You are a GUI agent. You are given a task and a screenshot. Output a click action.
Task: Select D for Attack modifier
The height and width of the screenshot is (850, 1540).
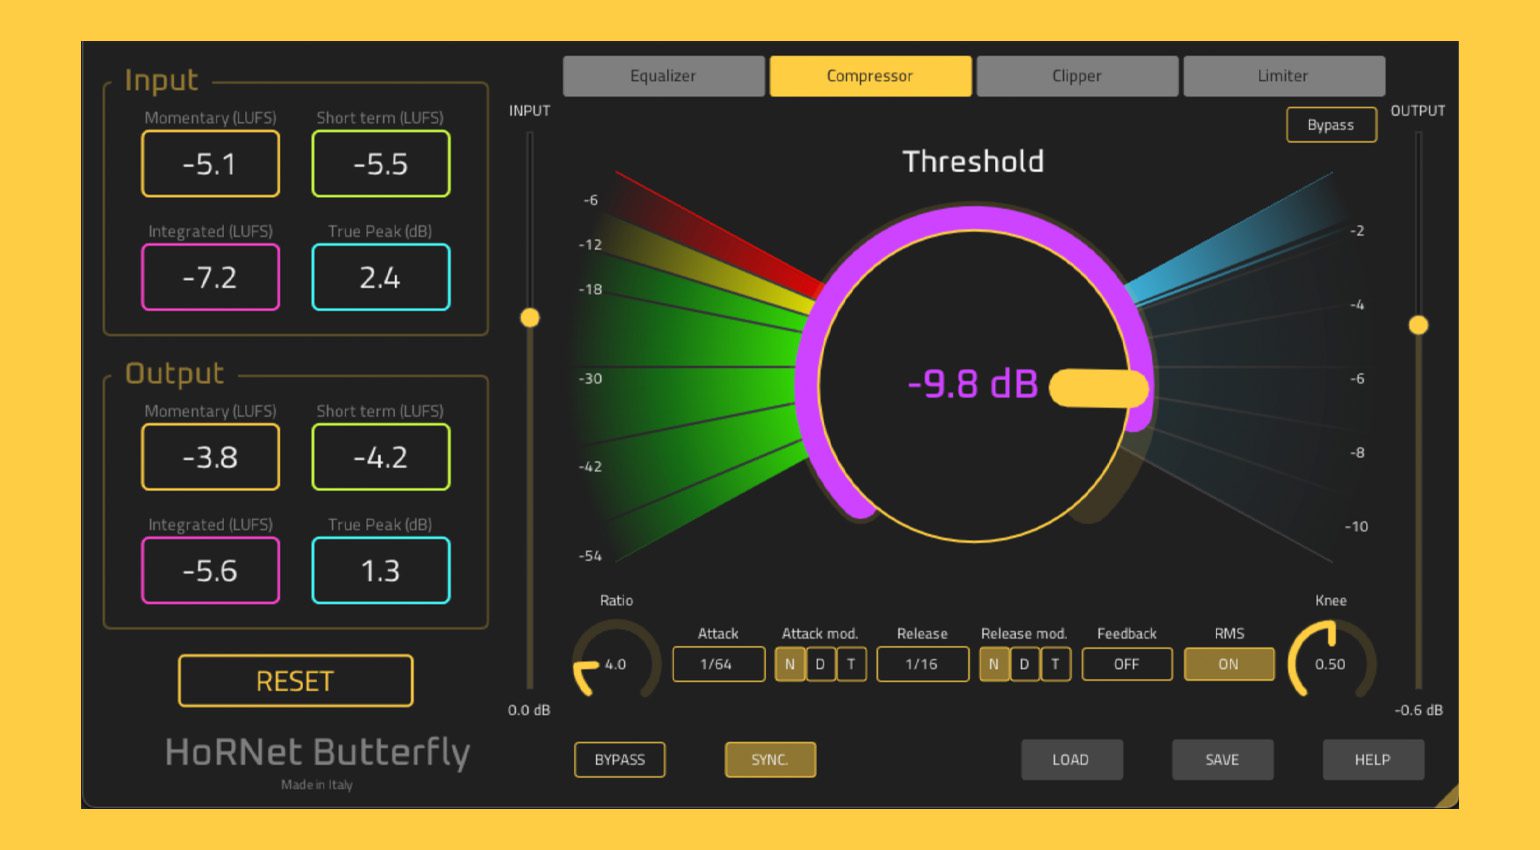(x=820, y=663)
